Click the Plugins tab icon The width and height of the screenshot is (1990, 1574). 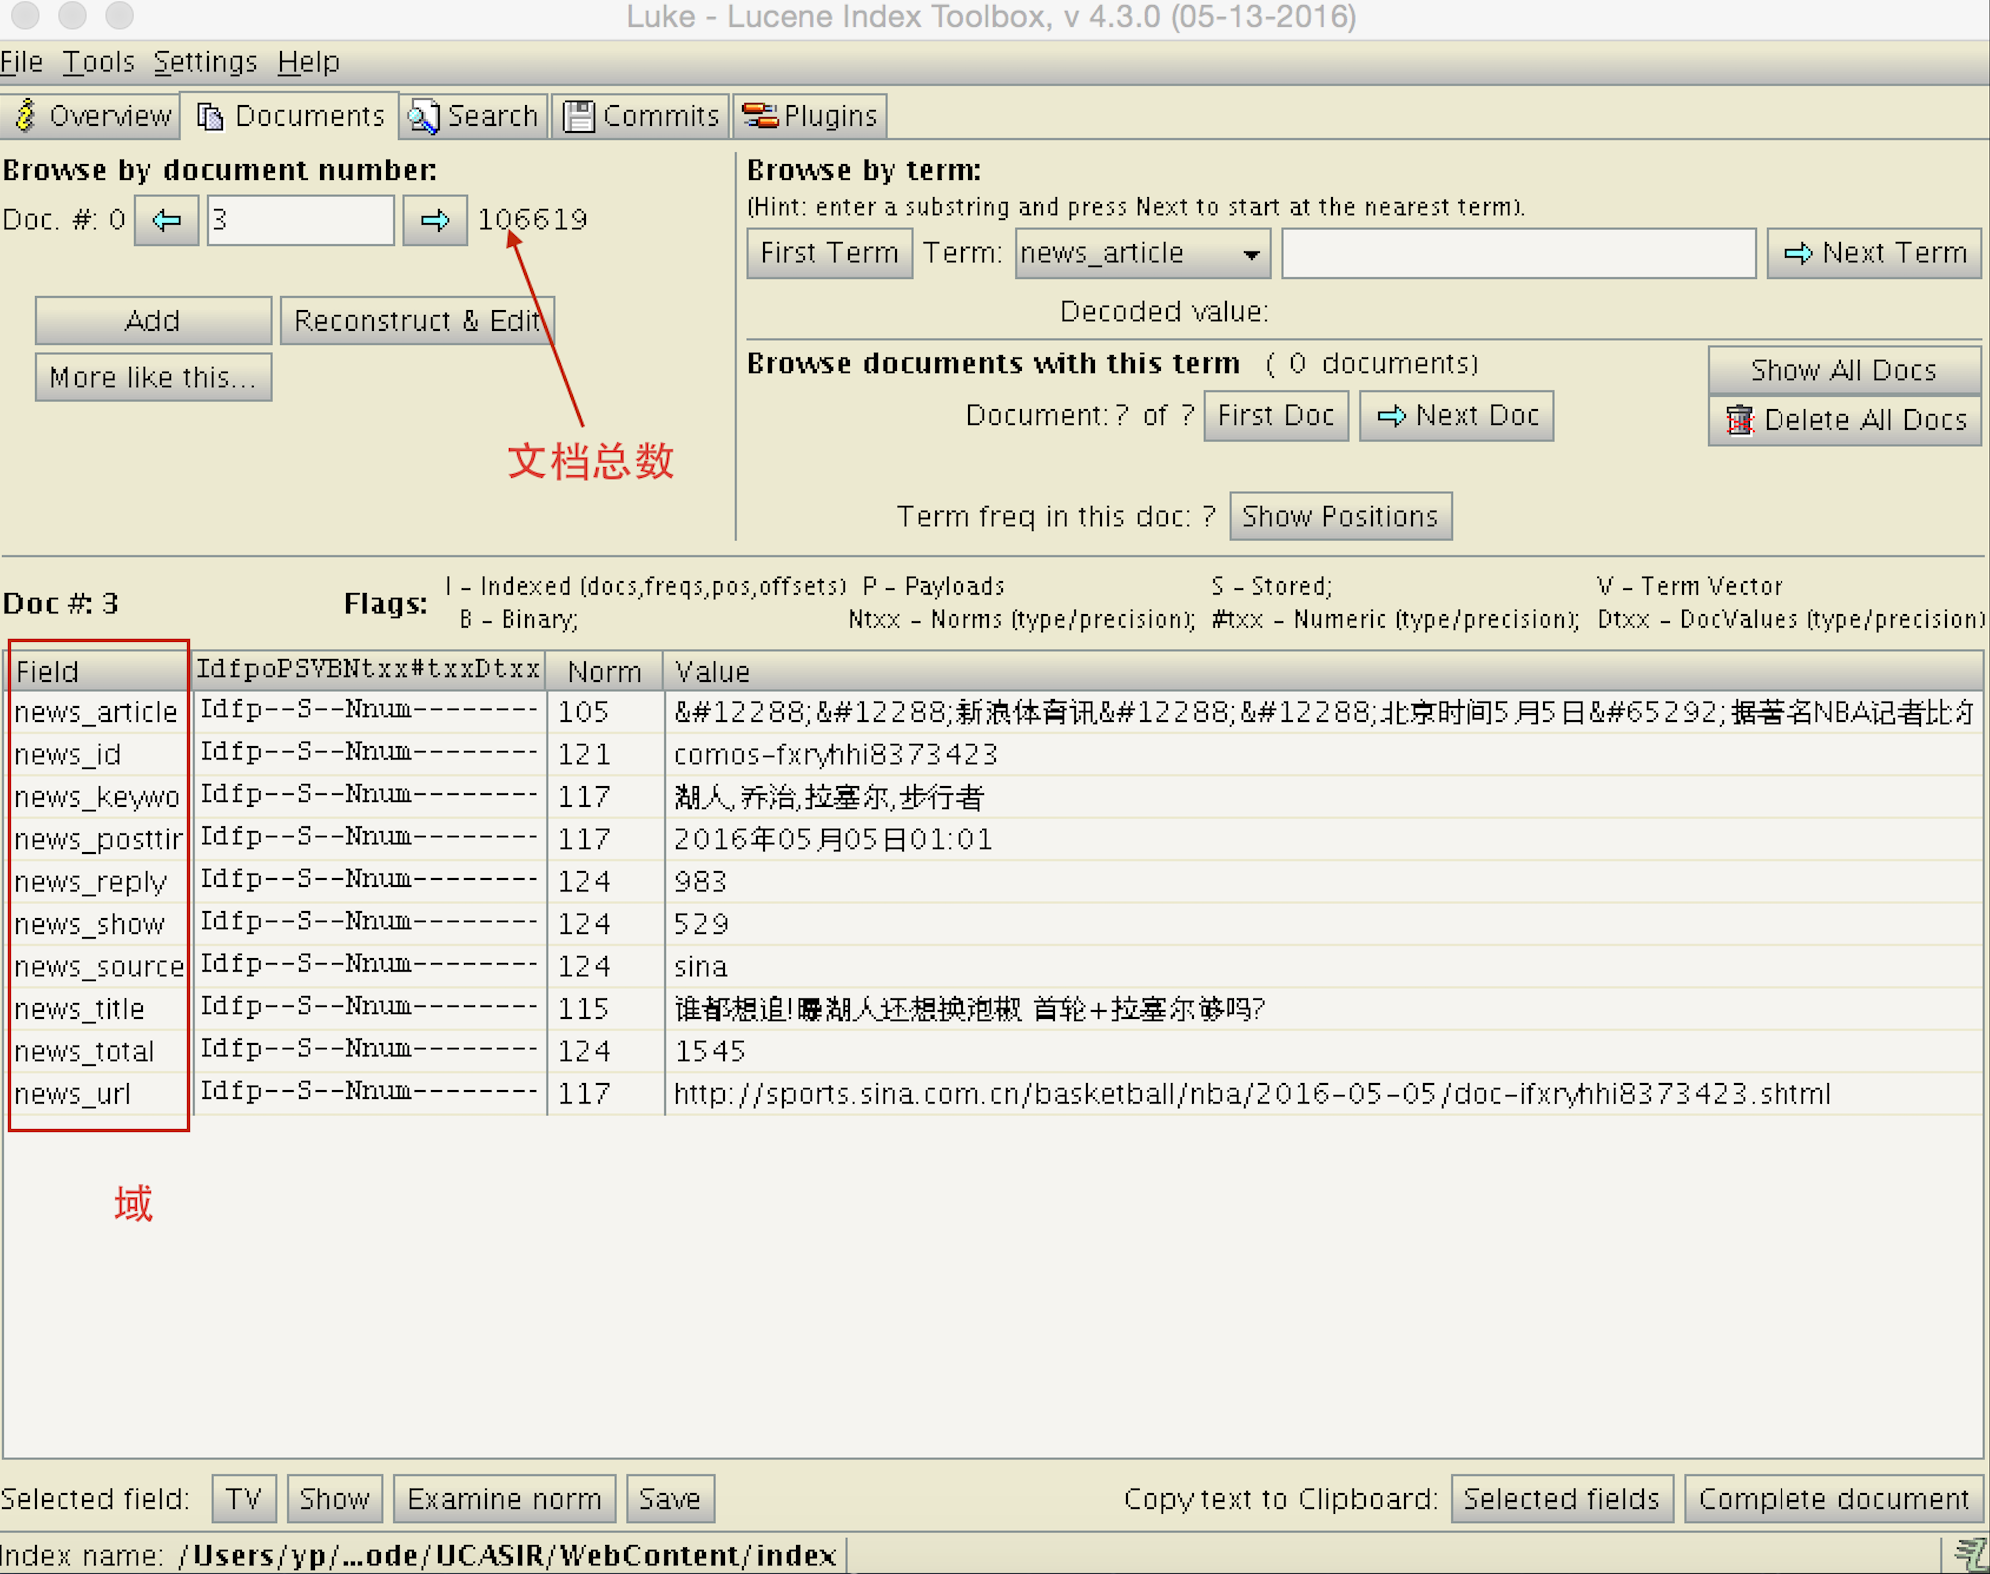click(x=761, y=115)
